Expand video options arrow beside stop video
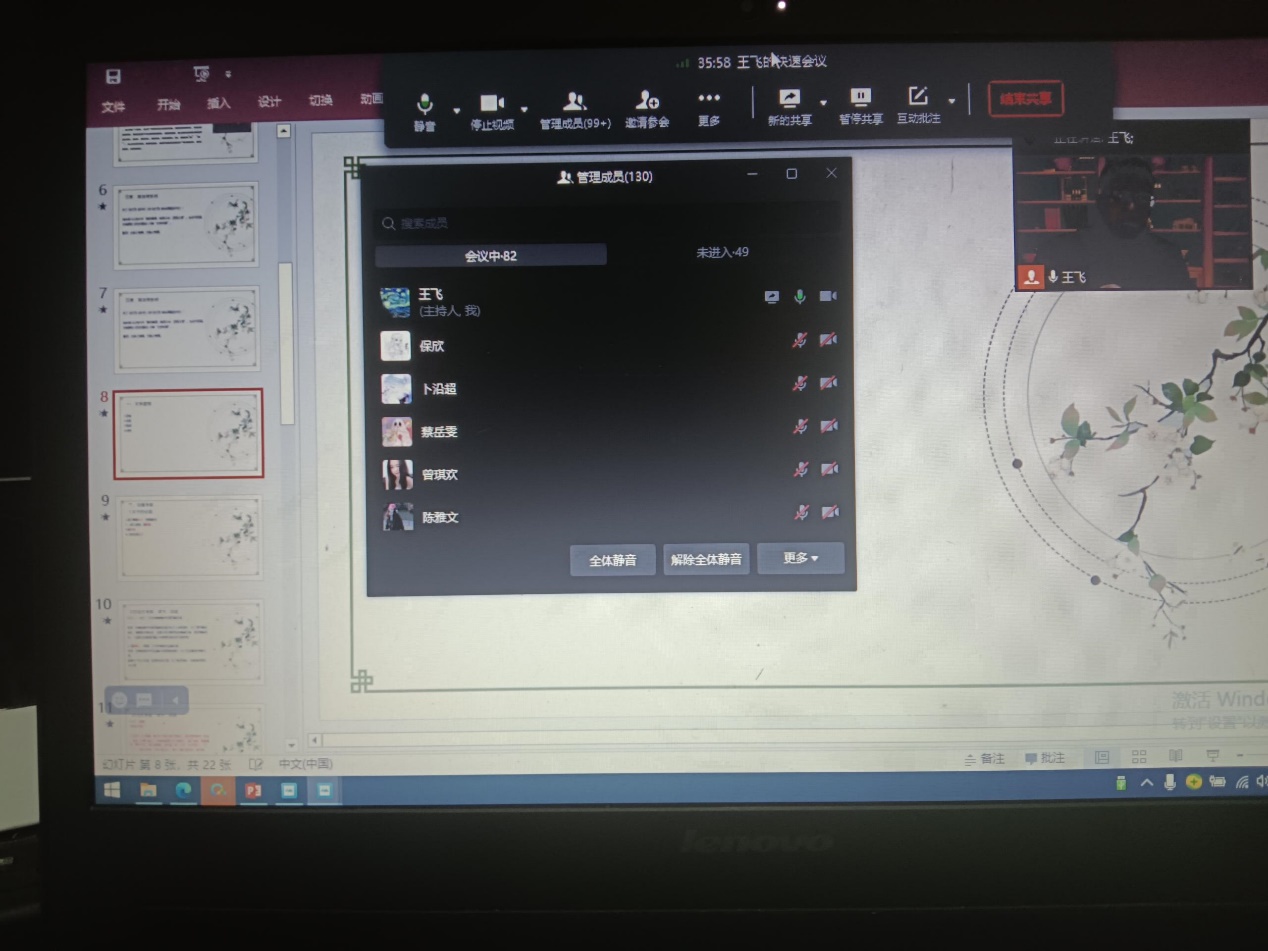Image resolution: width=1268 pixels, height=951 pixels. point(524,110)
